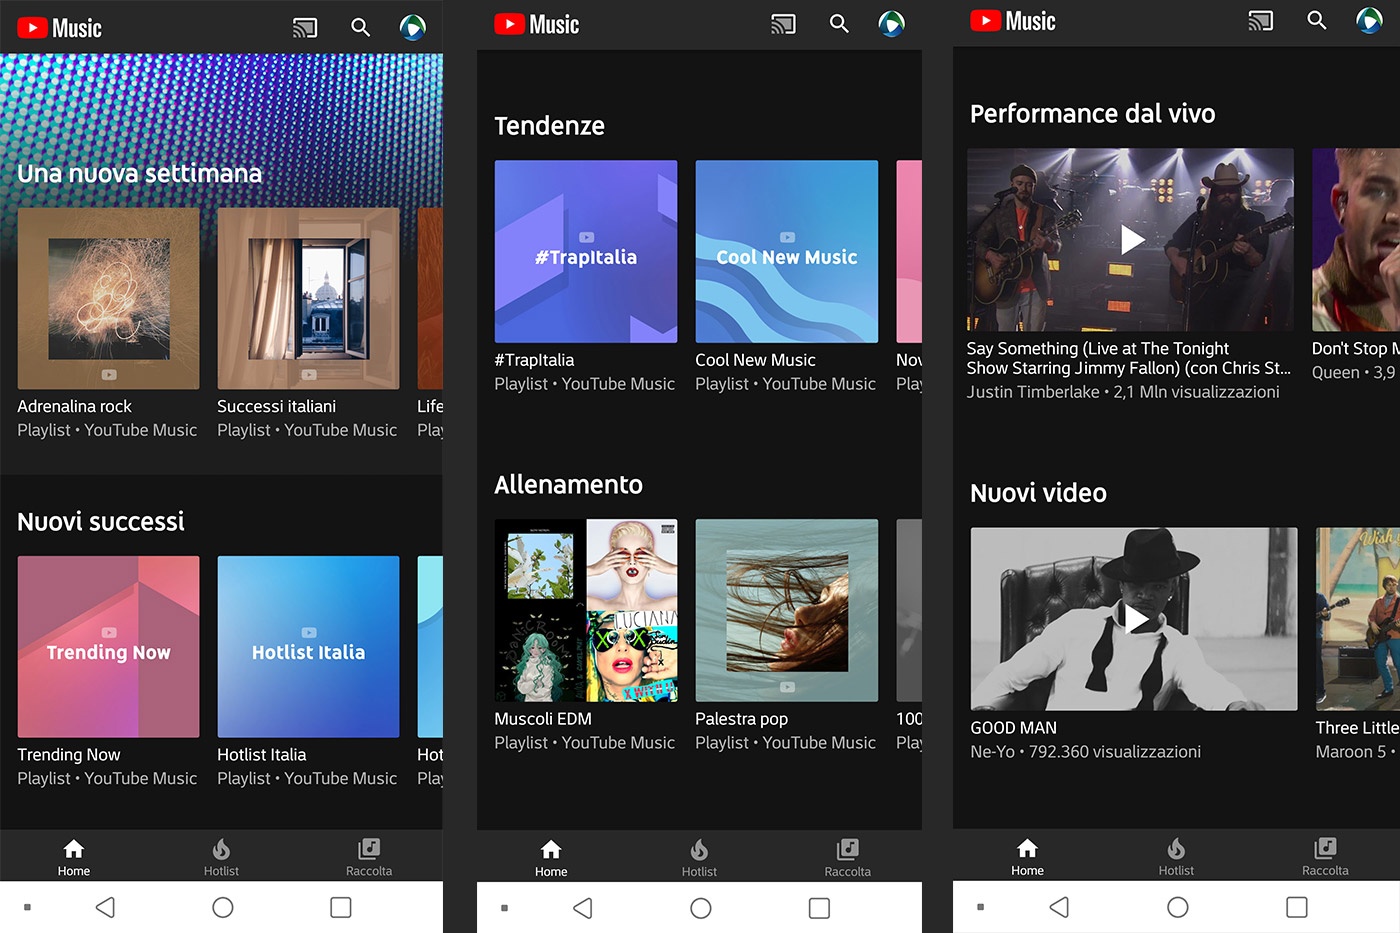
Task: Click the 'Allenamento' heading
Action: coord(568,485)
